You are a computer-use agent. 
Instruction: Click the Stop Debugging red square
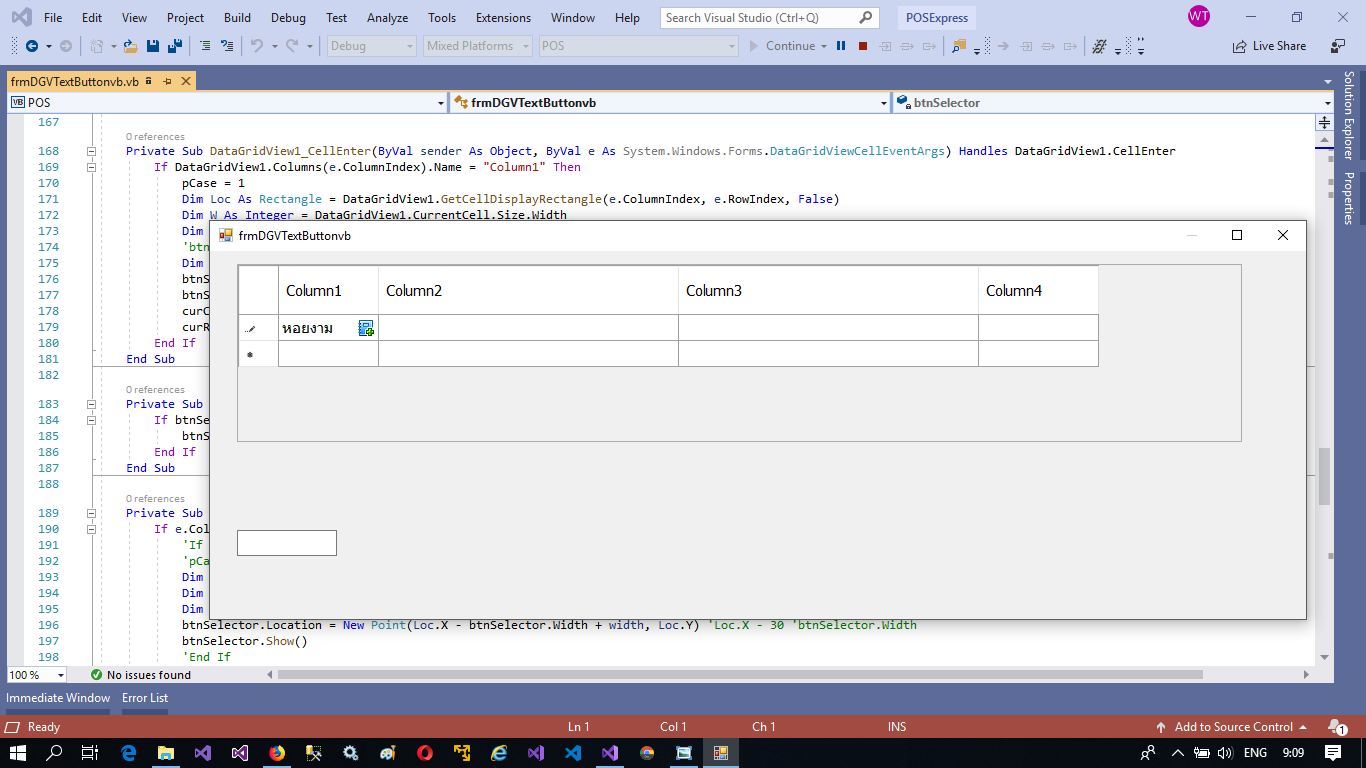(x=862, y=46)
